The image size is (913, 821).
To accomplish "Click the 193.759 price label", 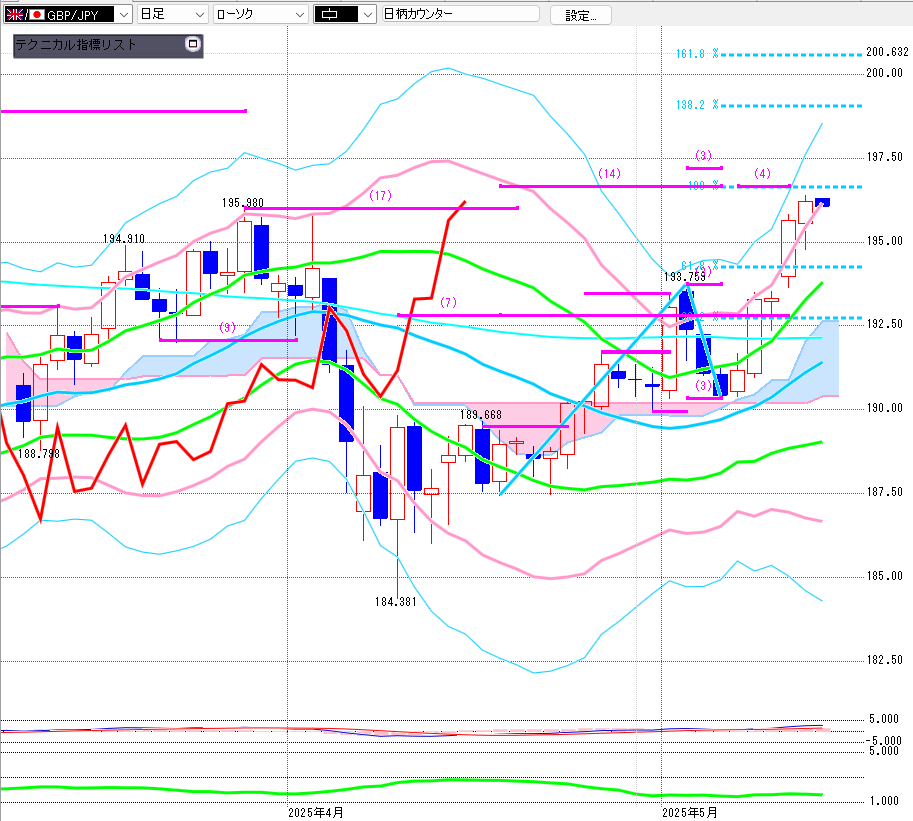I will pos(685,277).
